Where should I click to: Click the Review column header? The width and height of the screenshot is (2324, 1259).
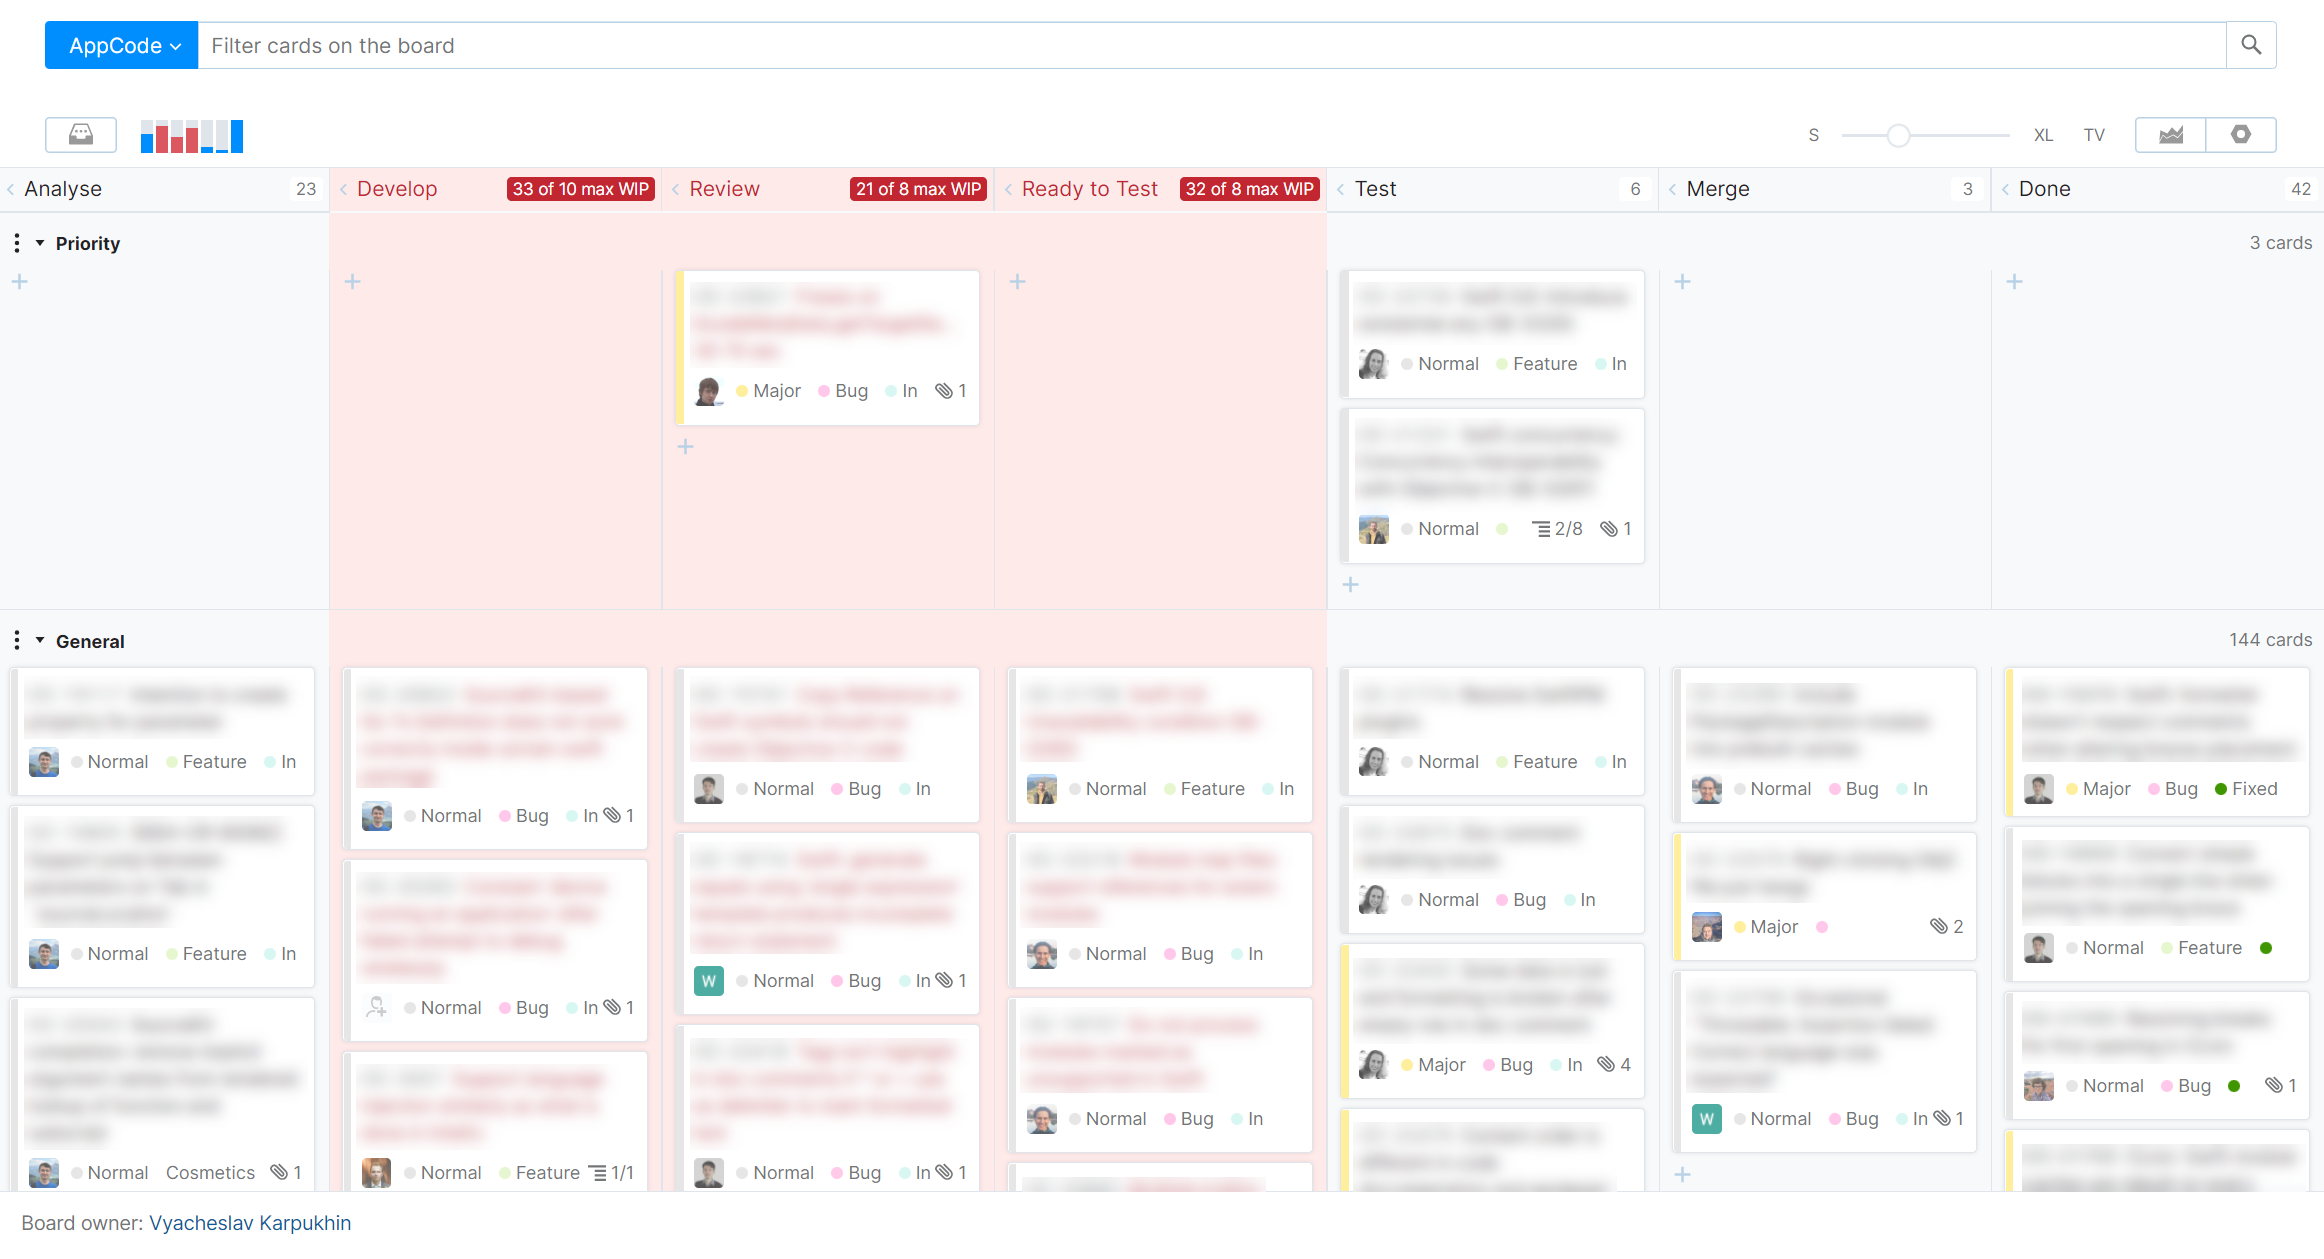(724, 189)
